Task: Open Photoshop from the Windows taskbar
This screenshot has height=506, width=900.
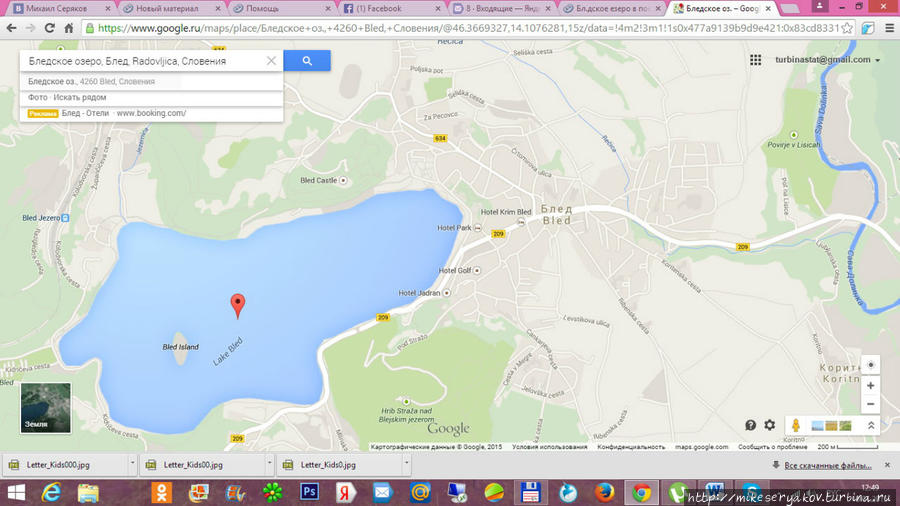Action: pyautogui.click(x=308, y=492)
